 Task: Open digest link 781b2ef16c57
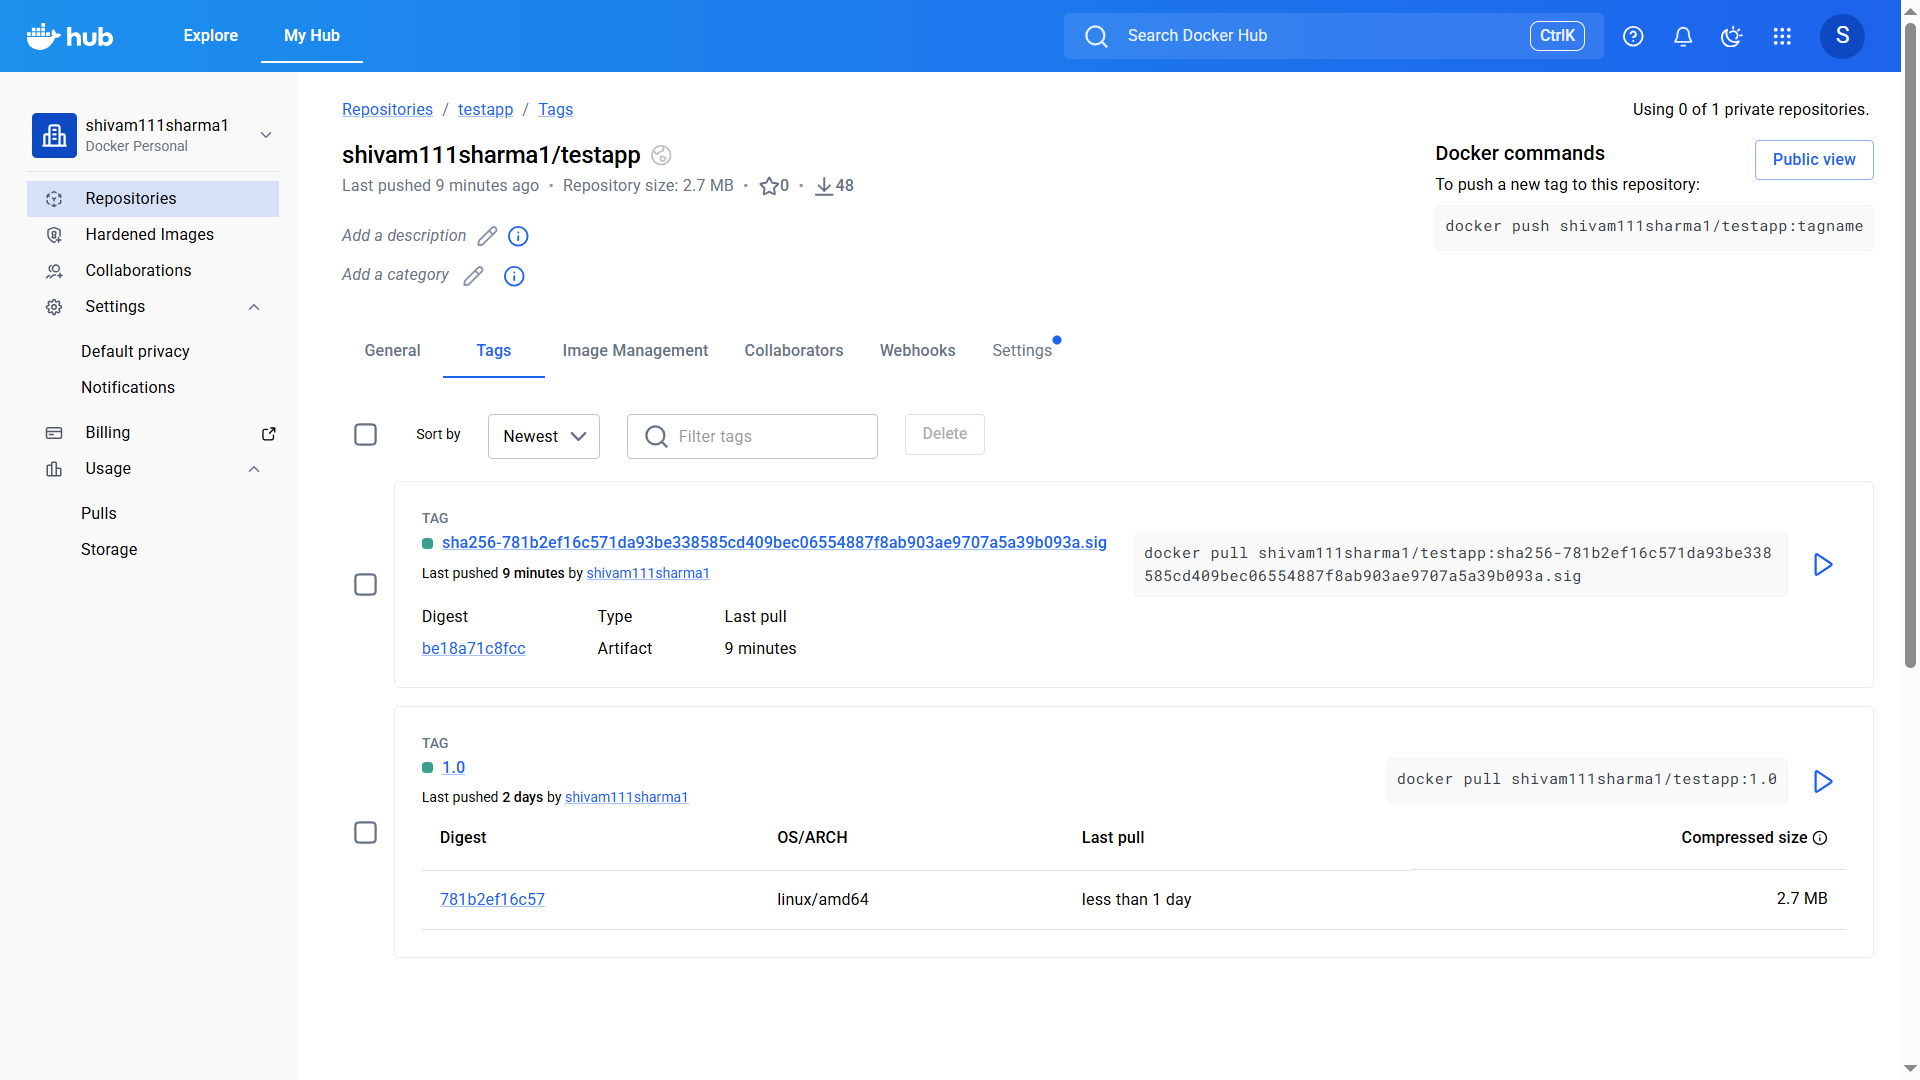pyautogui.click(x=492, y=899)
